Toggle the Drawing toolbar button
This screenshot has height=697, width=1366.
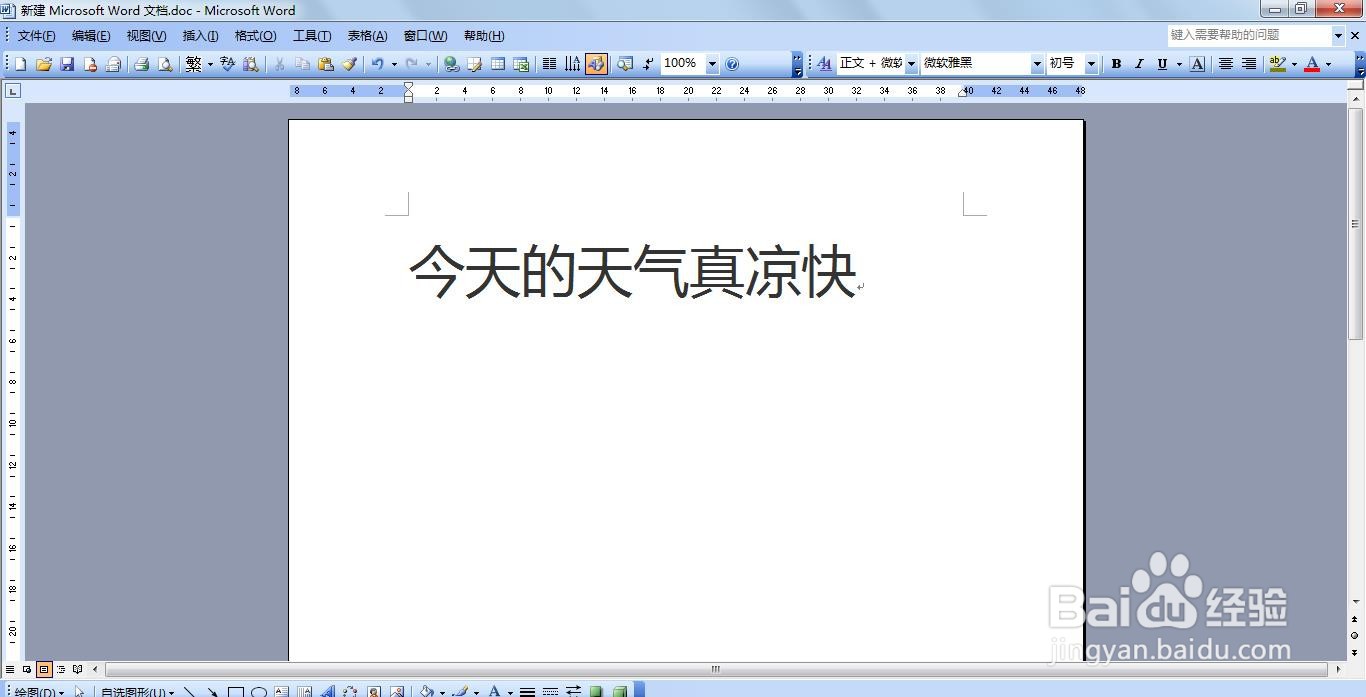(x=596, y=64)
